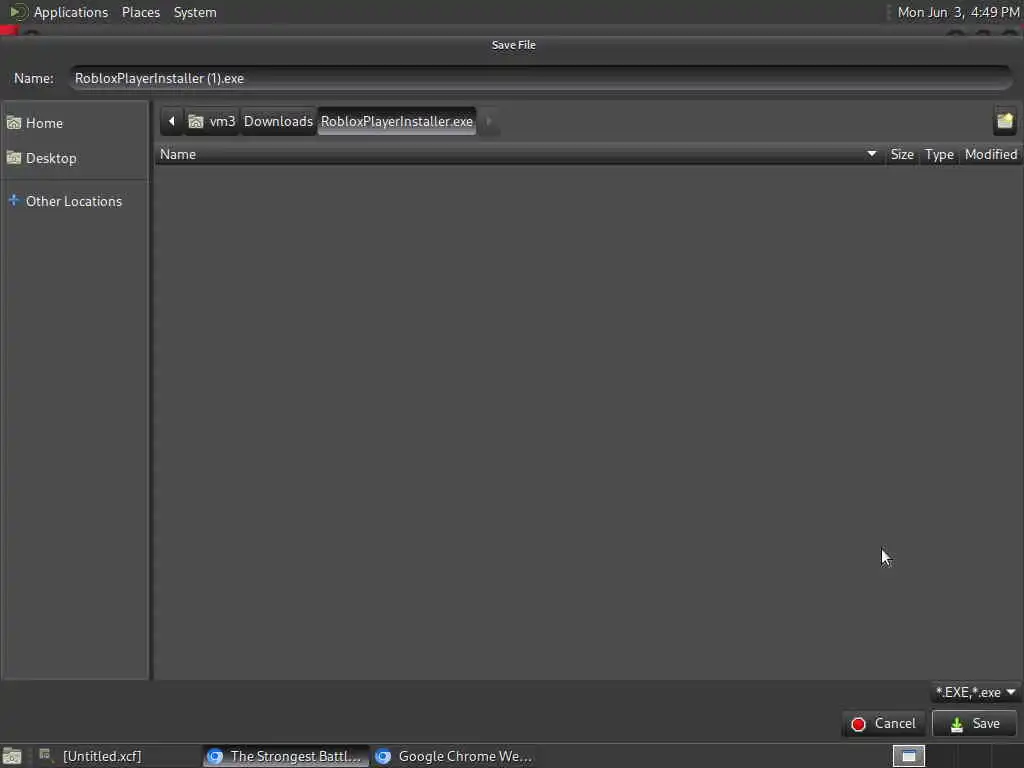This screenshot has width=1024, height=768.
Task: Click the Name filename input field
Action: click(541, 78)
